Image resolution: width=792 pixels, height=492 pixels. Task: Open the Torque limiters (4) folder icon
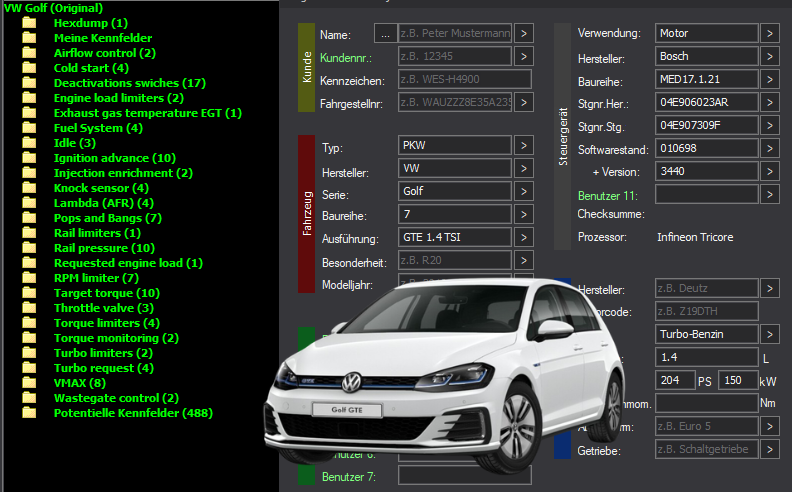(x=29, y=323)
